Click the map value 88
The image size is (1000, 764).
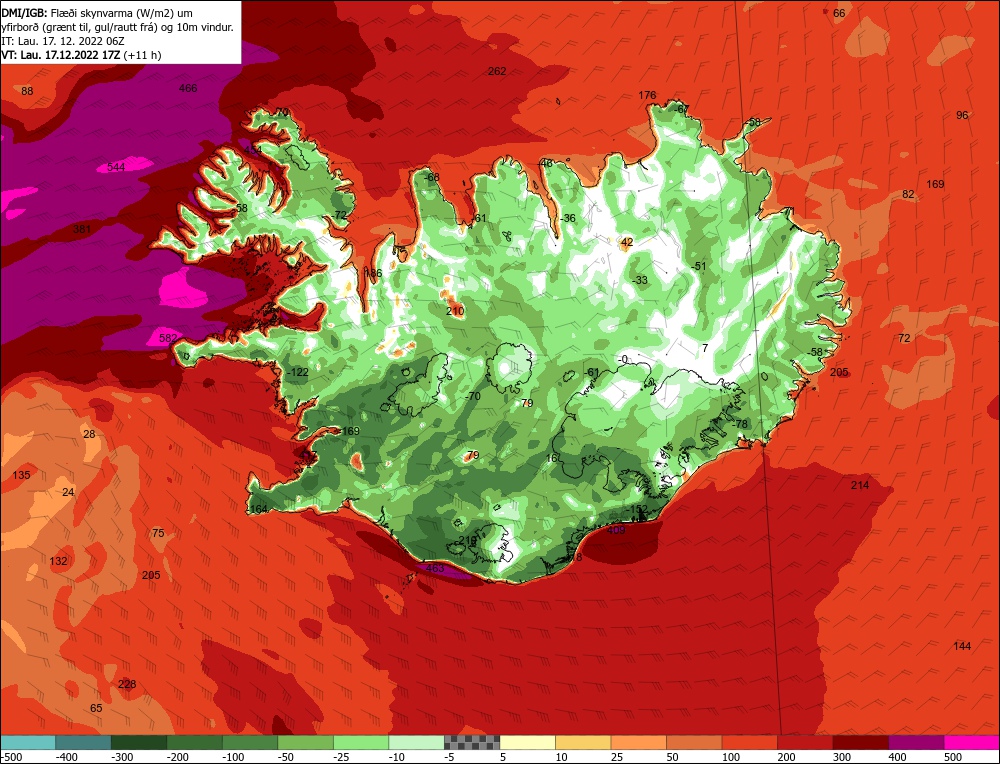coord(27,91)
